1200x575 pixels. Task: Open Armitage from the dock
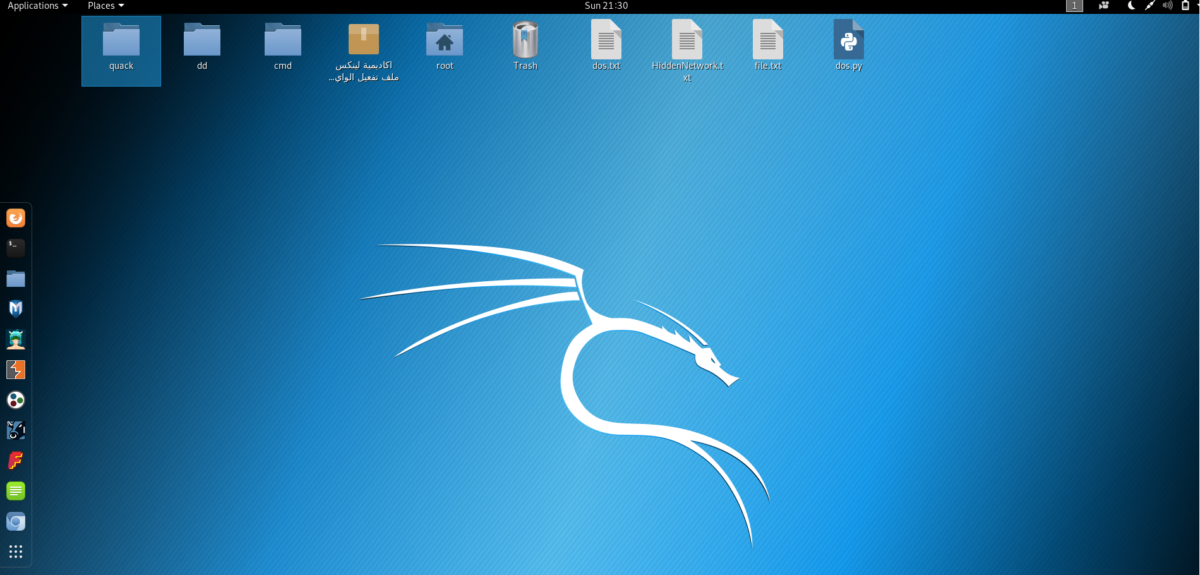(x=16, y=340)
